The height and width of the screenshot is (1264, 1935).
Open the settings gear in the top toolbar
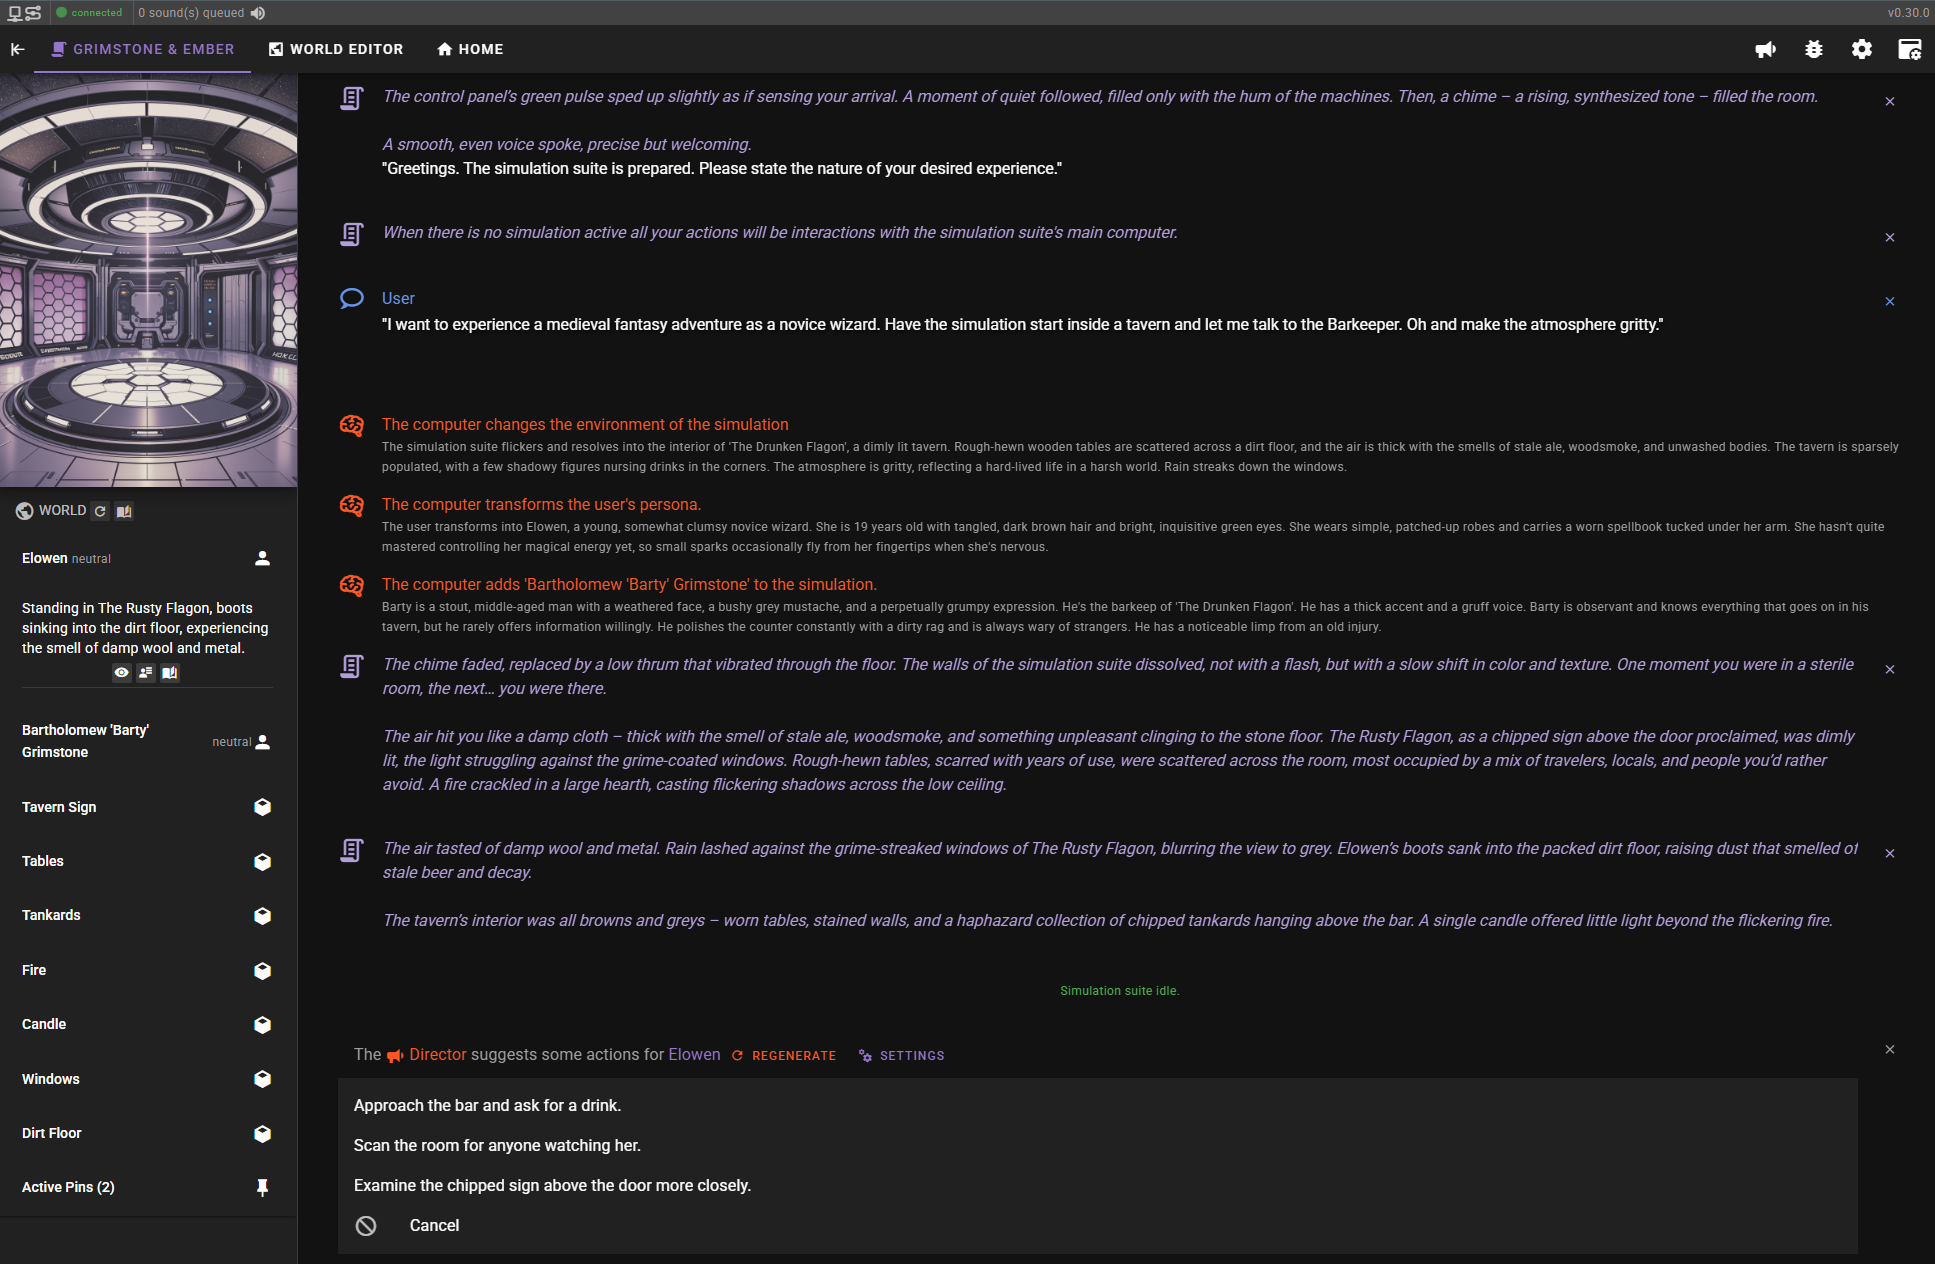1862,49
